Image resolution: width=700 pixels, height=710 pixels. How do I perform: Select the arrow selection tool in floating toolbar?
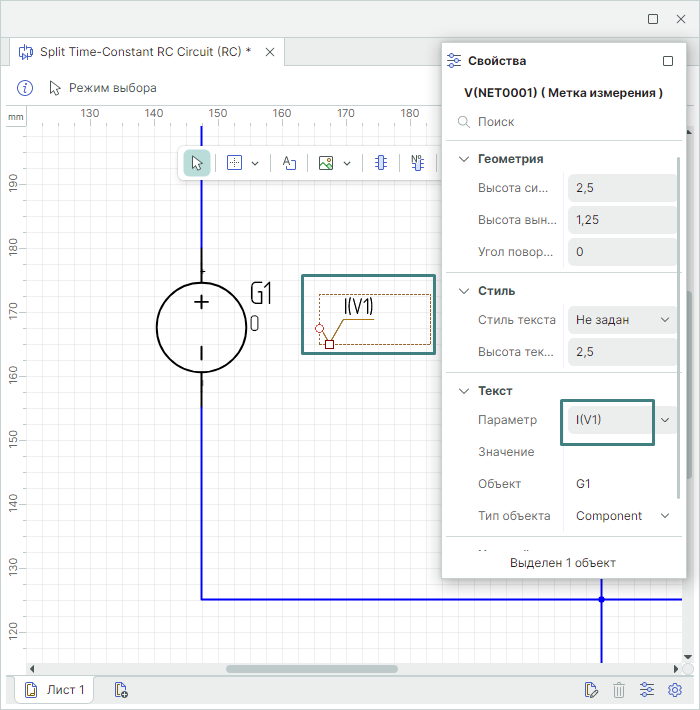pos(197,163)
